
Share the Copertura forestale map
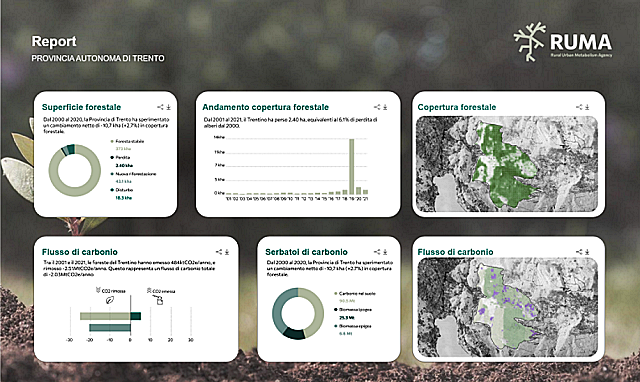(579, 107)
